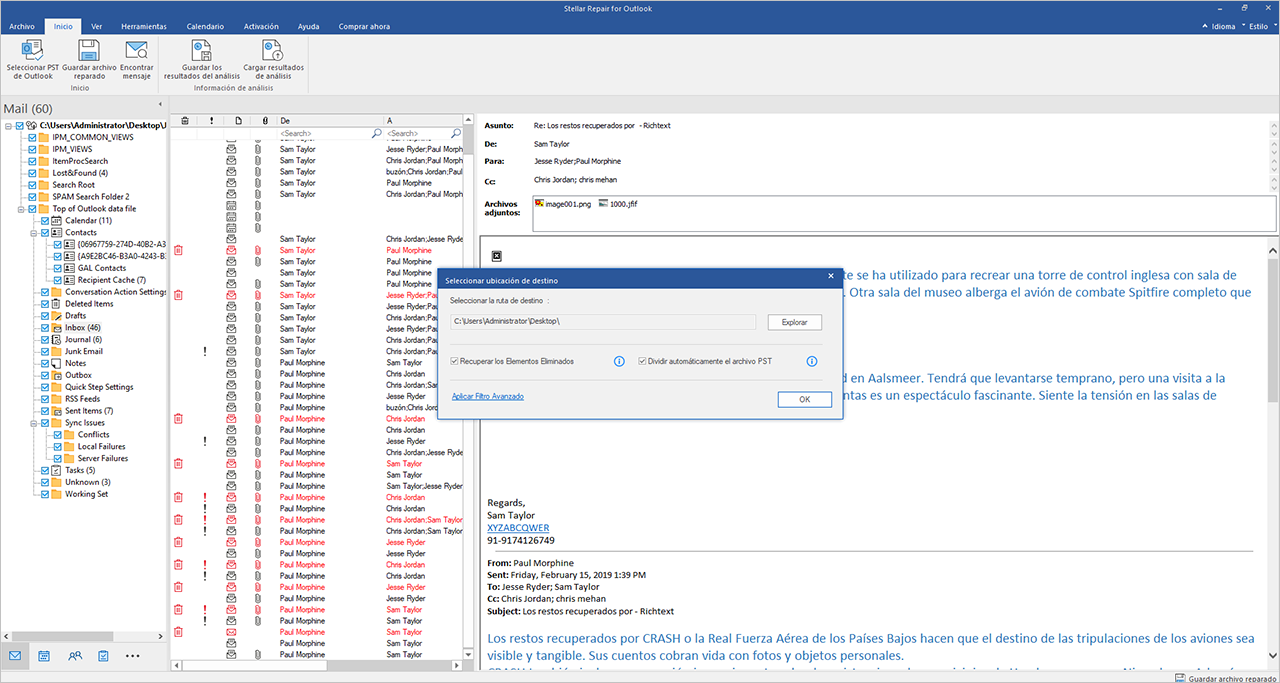The image size is (1280, 683).
Task: Open the Herramientas ribbon tab
Action: pos(144,26)
